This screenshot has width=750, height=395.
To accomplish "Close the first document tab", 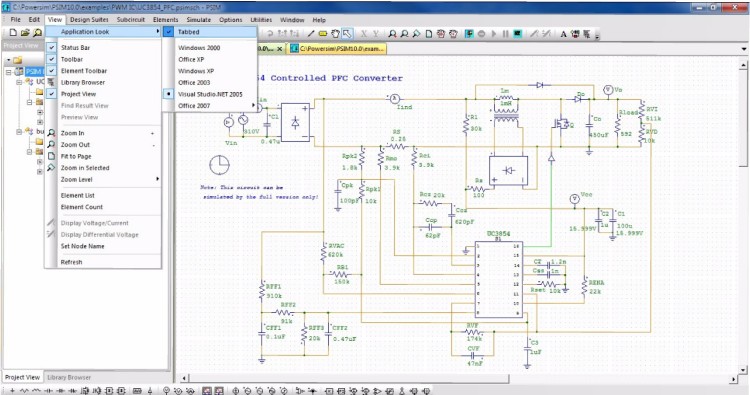I will click(x=280, y=49).
